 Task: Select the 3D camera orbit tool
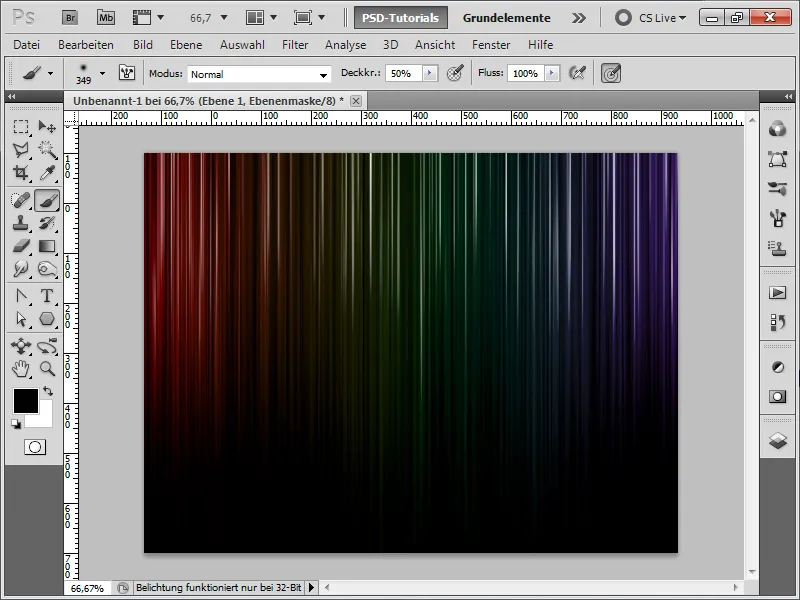coord(47,346)
